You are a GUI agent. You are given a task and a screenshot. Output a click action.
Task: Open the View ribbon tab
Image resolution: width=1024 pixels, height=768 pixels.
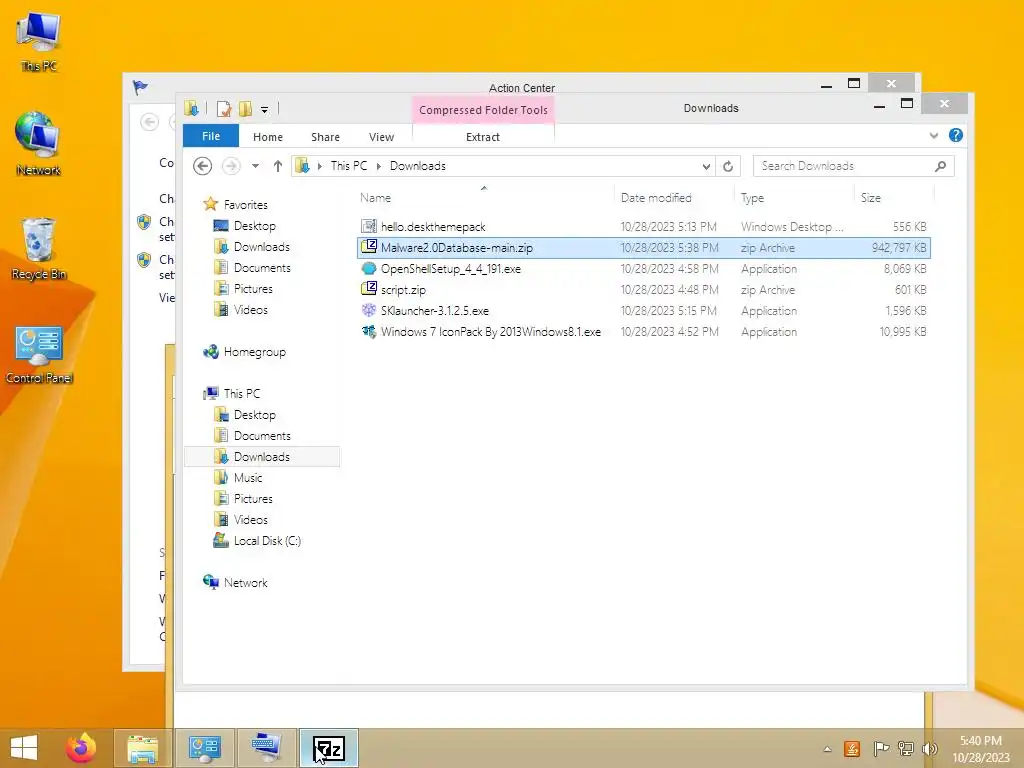(x=381, y=136)
